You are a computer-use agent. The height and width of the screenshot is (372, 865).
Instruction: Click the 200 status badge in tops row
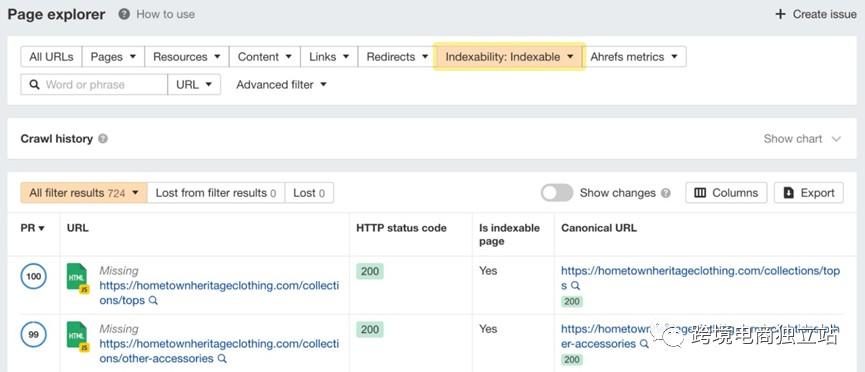[x=370, y=271]
